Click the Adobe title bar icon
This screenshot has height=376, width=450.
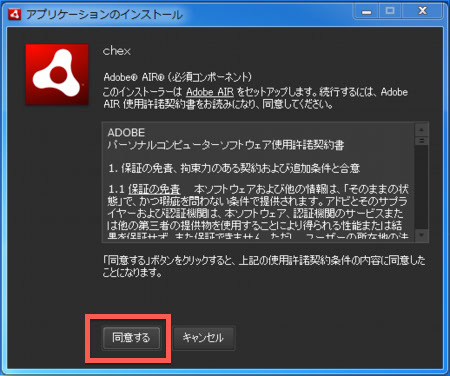click(15, 14)
